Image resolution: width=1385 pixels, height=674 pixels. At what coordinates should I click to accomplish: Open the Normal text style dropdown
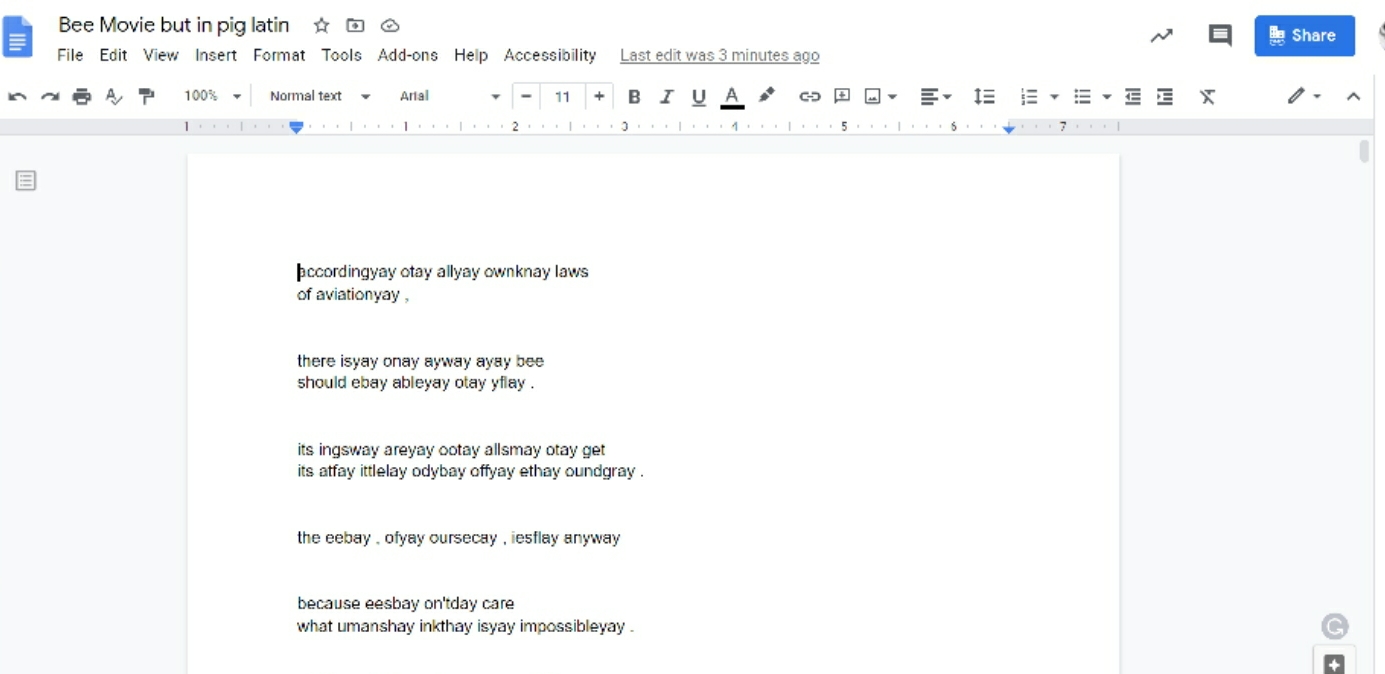pos(320,96)
